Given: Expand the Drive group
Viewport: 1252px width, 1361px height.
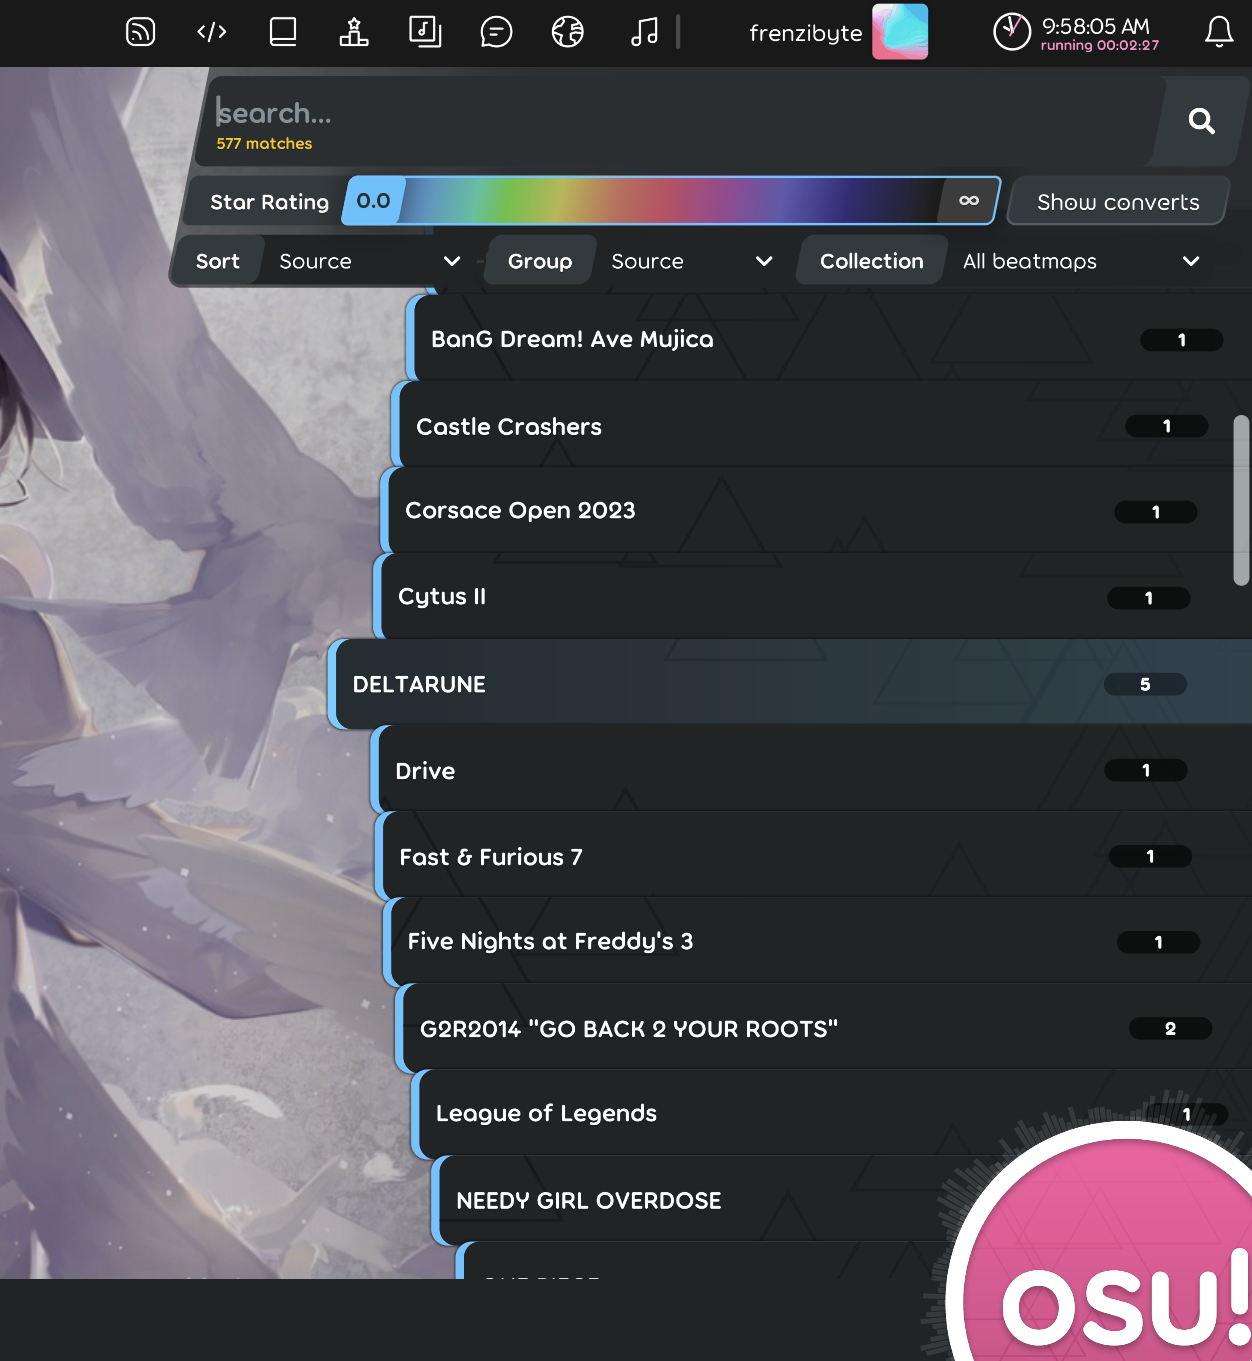Looking at the screenshot, I should click(x=812, y=770).
